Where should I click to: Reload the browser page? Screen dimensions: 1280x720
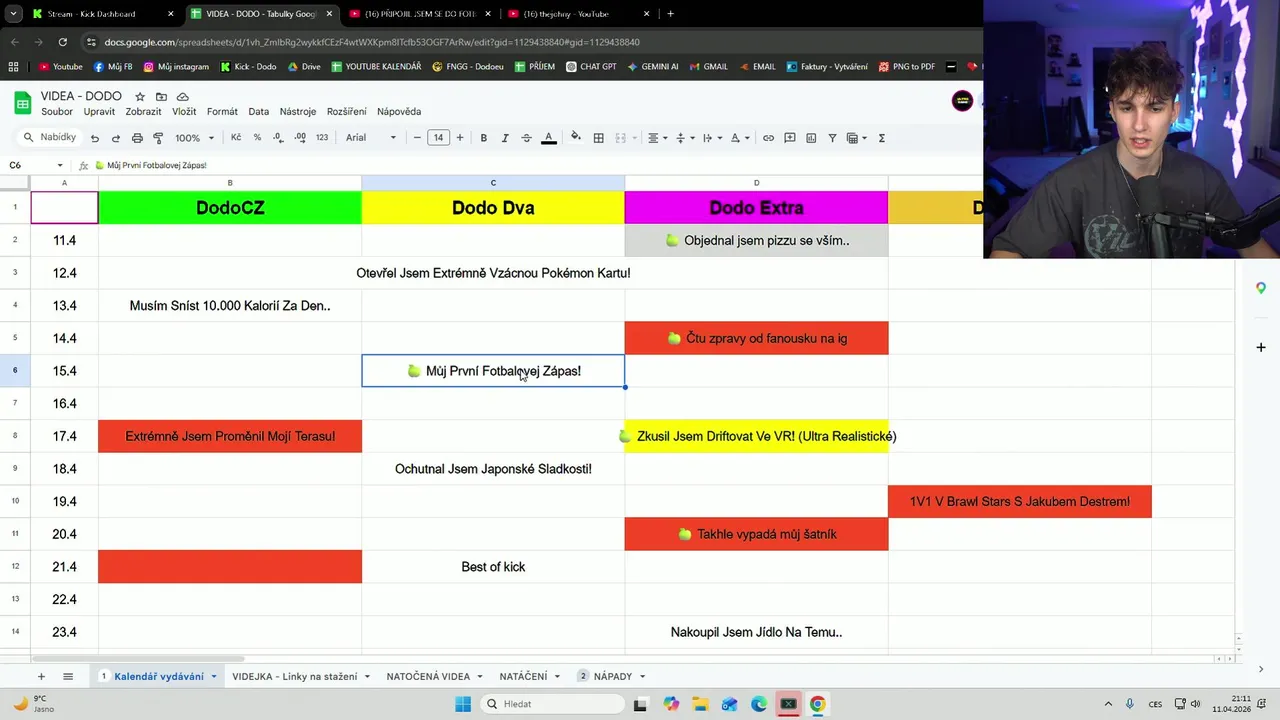coord(63,42)
